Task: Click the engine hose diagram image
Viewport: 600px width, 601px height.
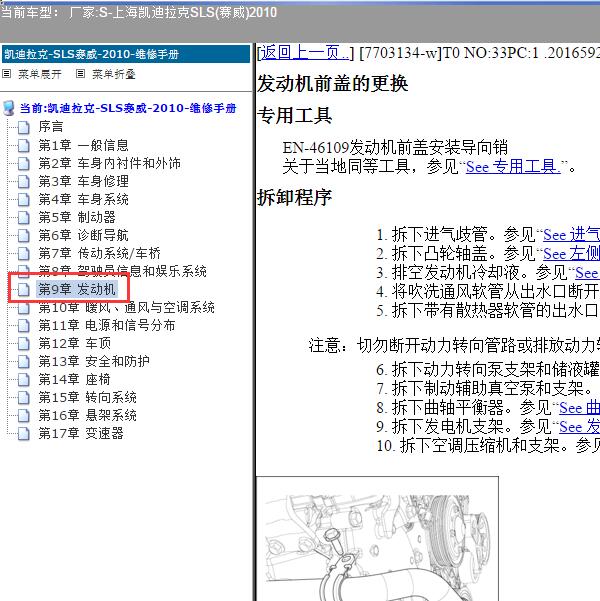Action: (377, 539)
